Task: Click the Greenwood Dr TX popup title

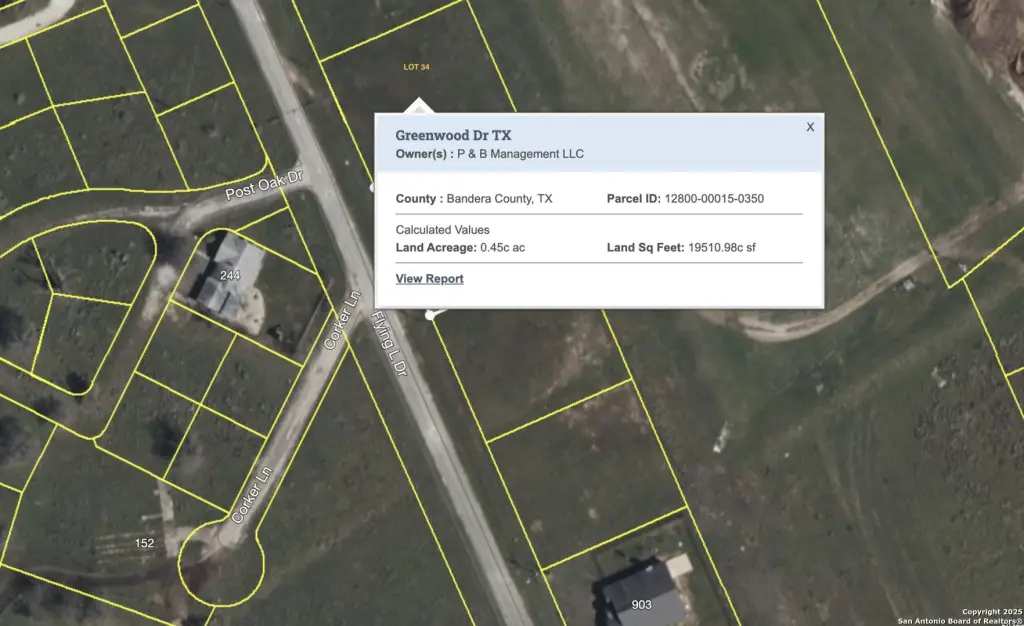Action: click(x=453, y=135)
